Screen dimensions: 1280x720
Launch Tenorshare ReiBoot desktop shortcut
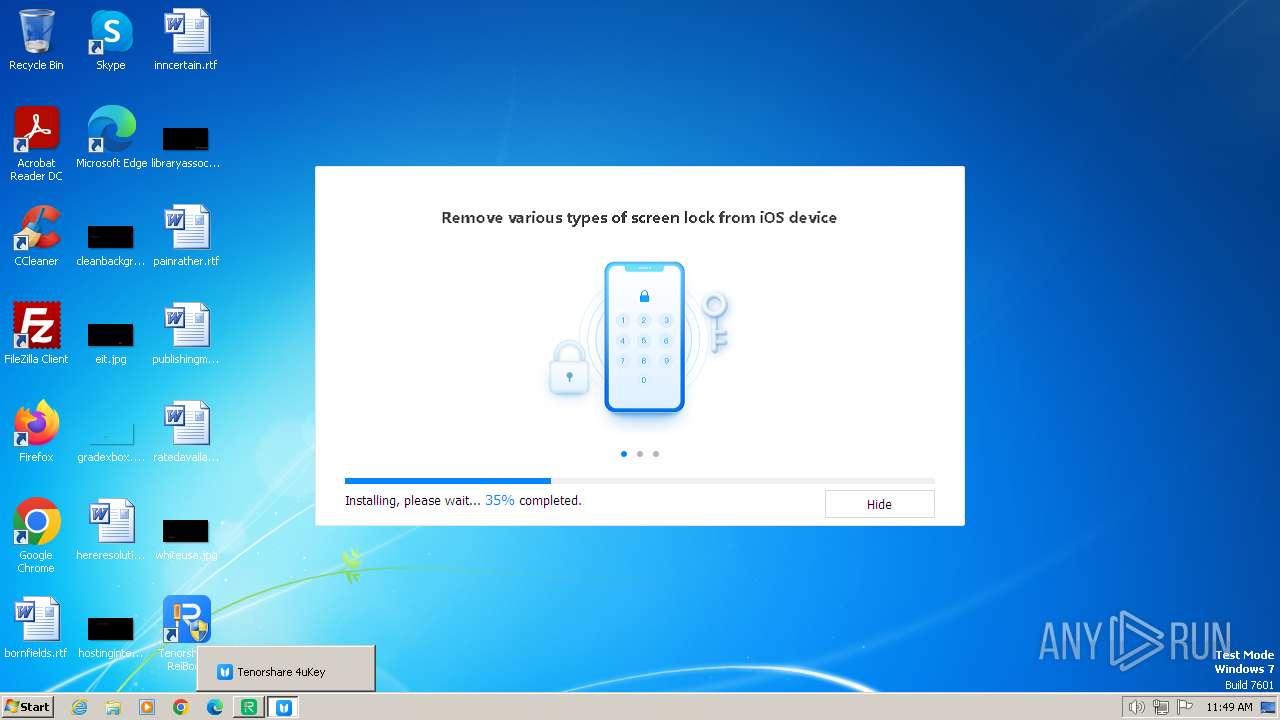[x=187, y=620]
